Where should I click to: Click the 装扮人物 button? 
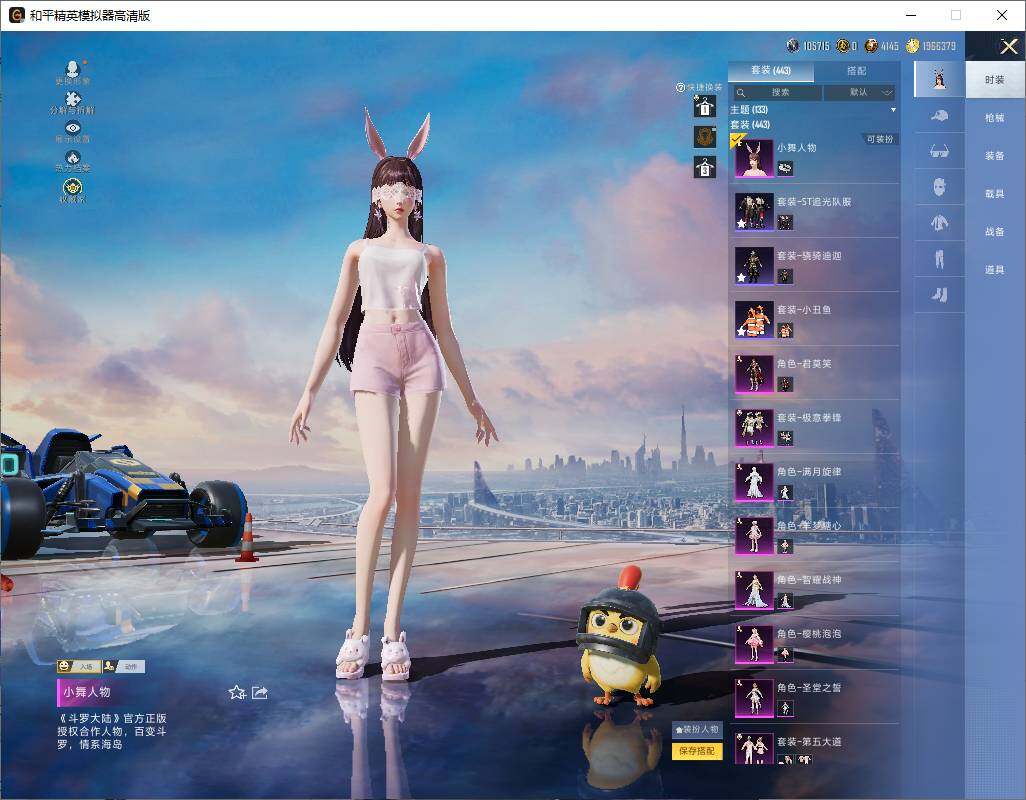pos(697,729)
